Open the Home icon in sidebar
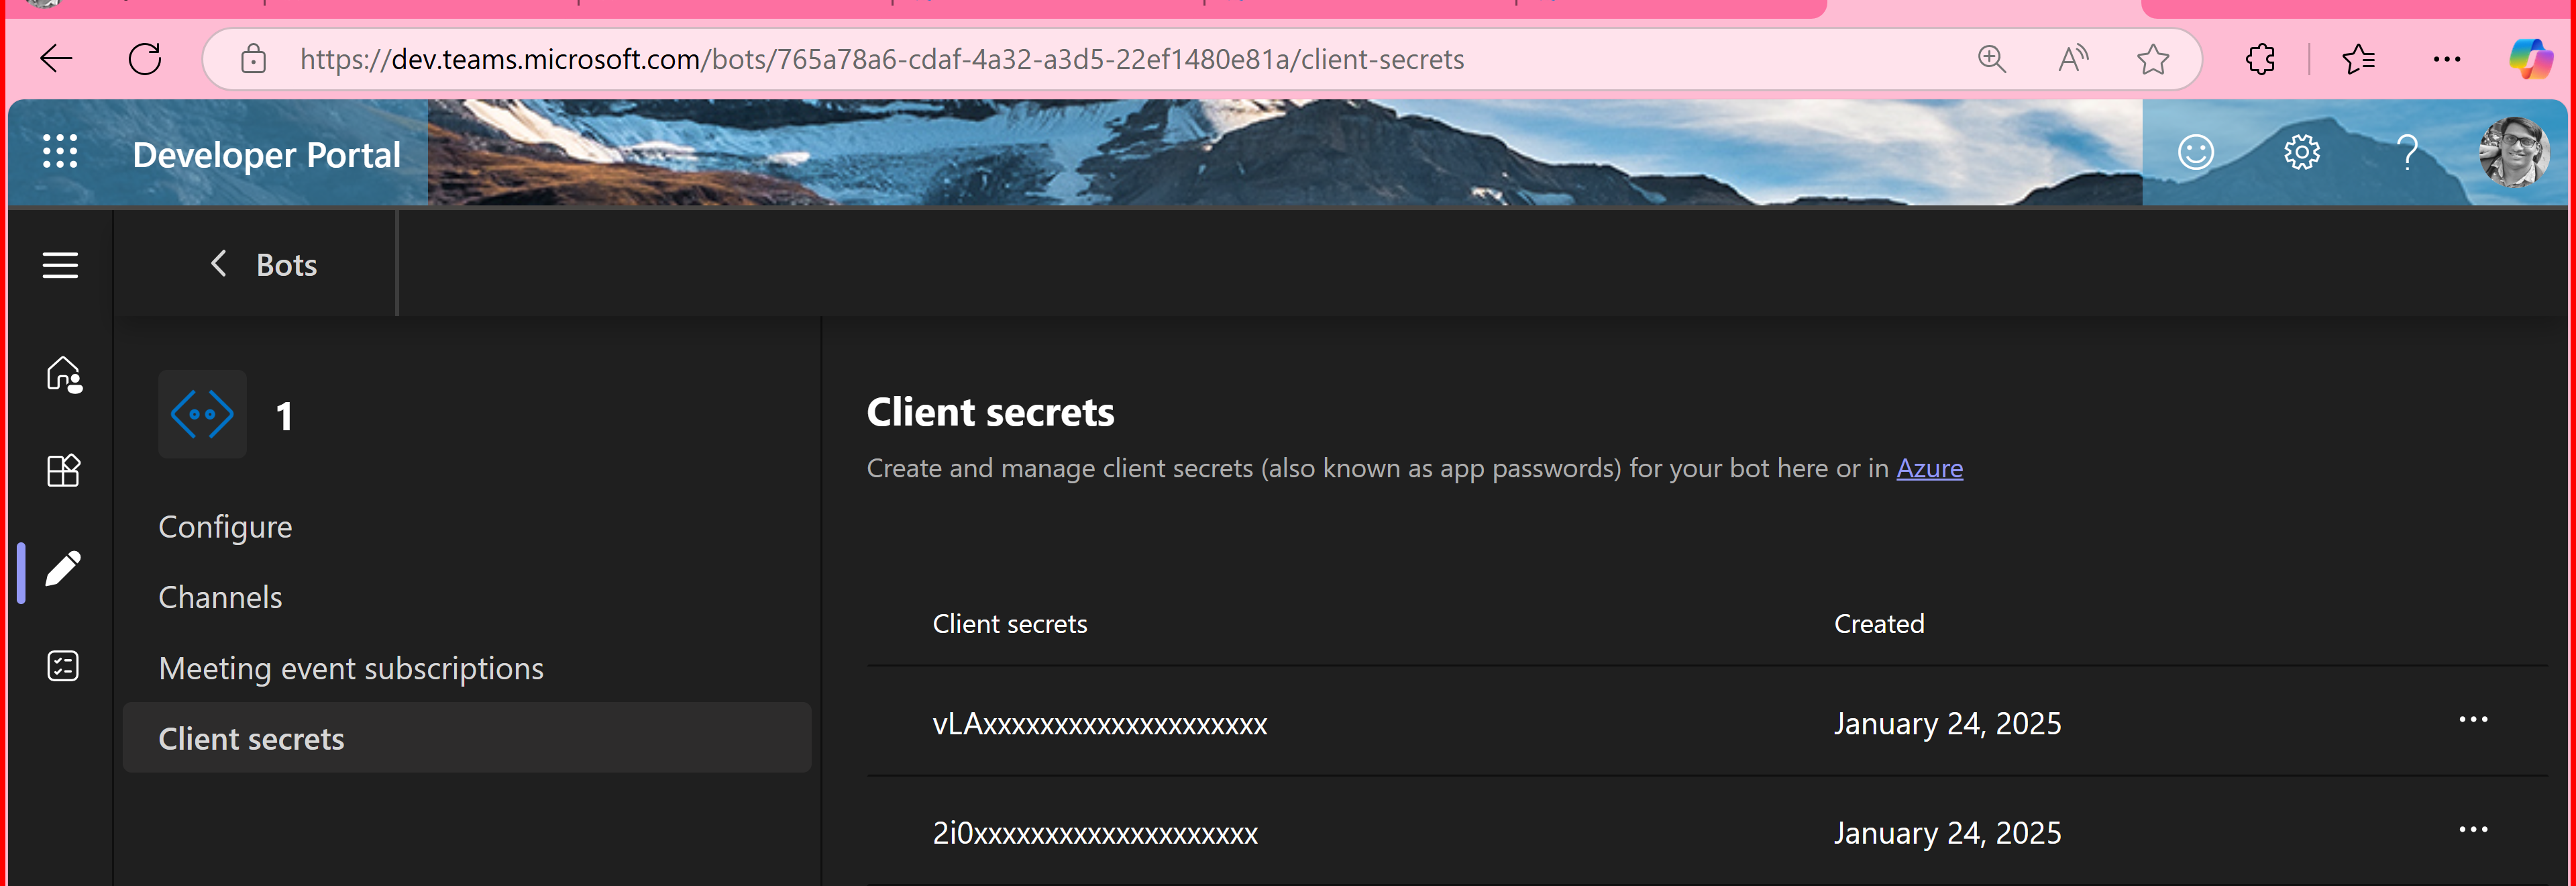Screen dimensions: 2576x886 64,375
